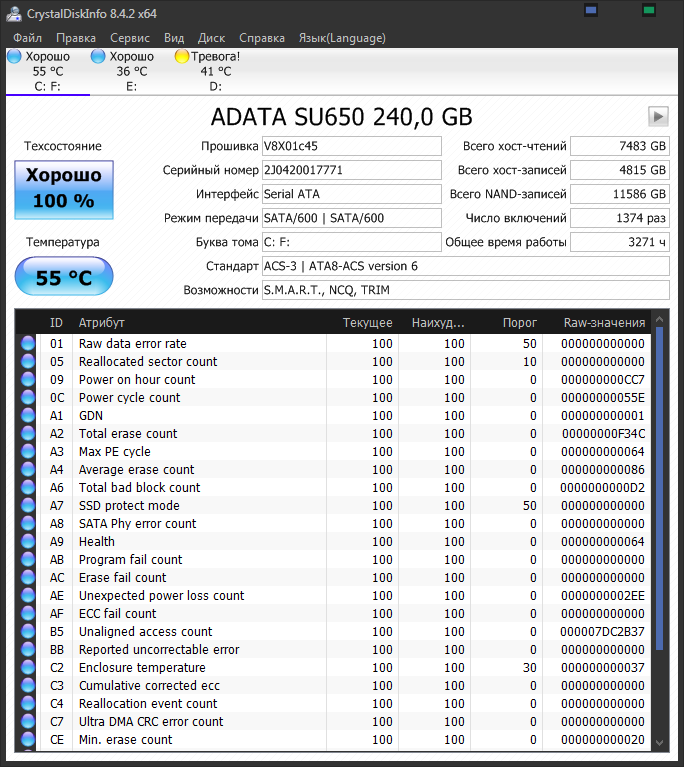This screenshot has height=767, width=684.
Task: Select the D: disk tab marked Тревога!
Action: click(215, 71)
